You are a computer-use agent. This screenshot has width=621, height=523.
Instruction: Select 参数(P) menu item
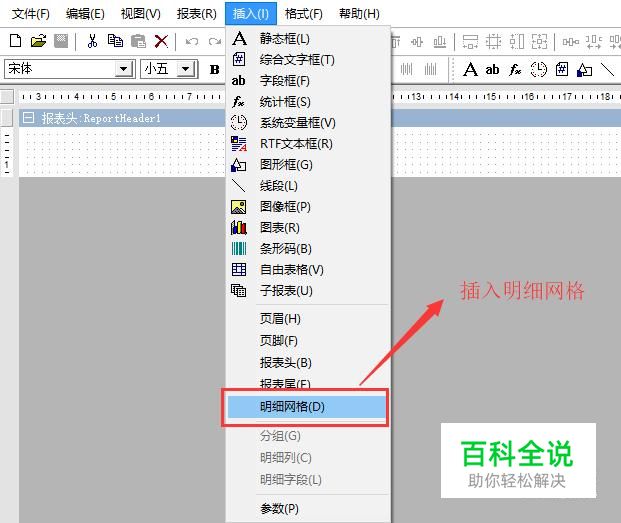click(x=308, y=508)
